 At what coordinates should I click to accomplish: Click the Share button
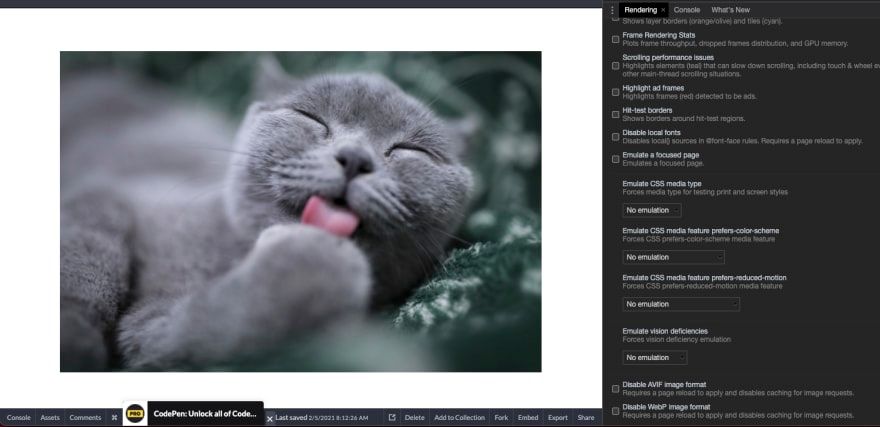tap(586, 417)
